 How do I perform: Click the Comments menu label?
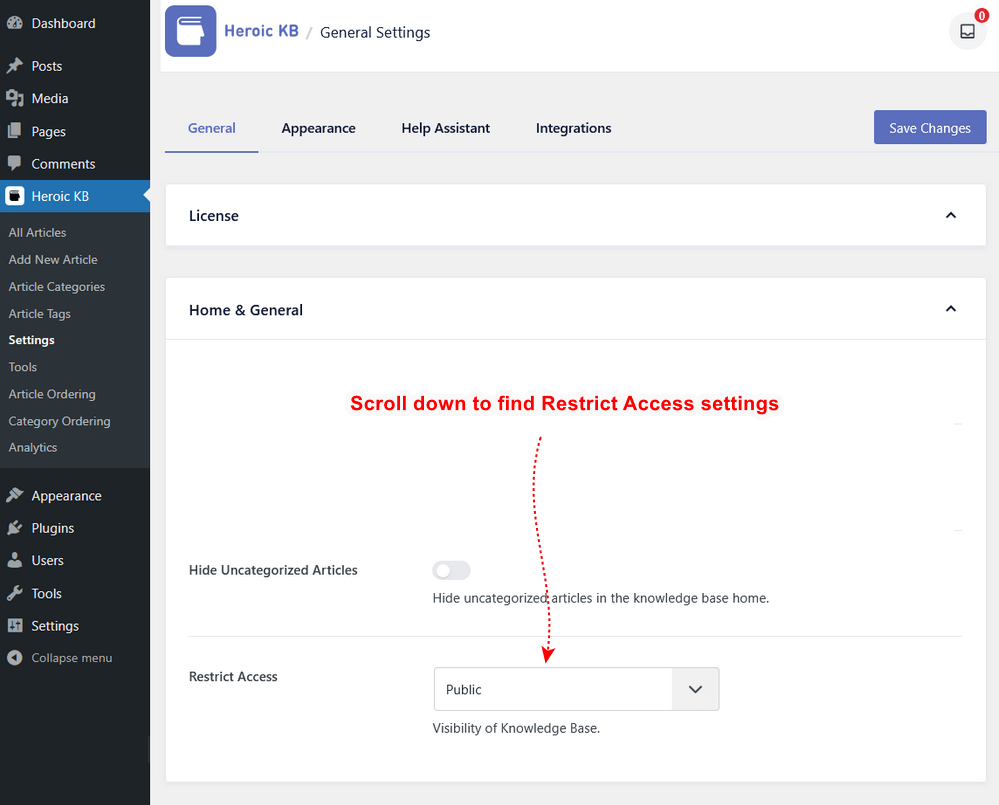pyautogui.click(x=63, y=164)
